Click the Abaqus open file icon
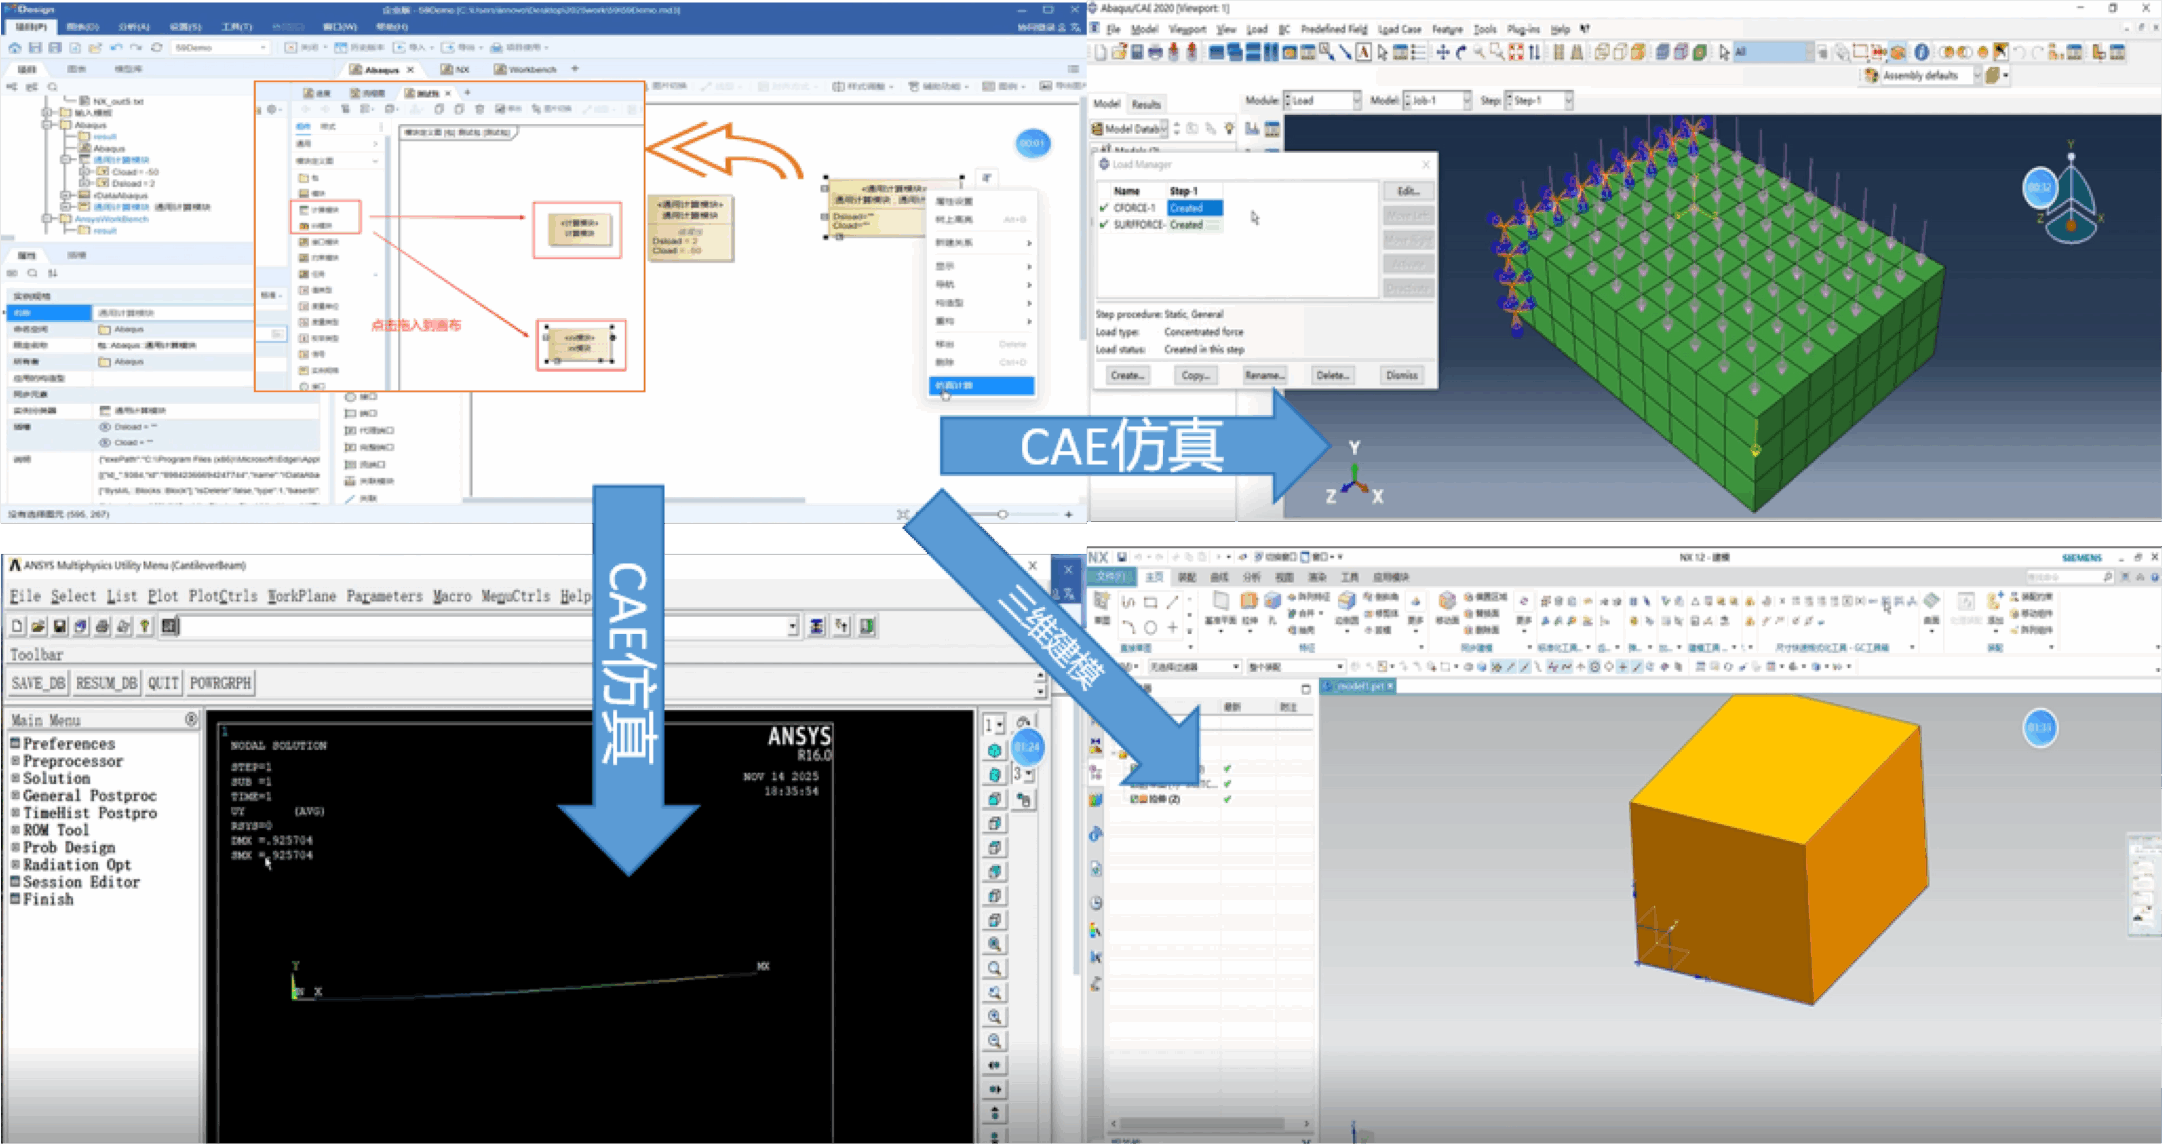The image size is (2162, 1144). pyautogui.click(x=1119, y=52)
